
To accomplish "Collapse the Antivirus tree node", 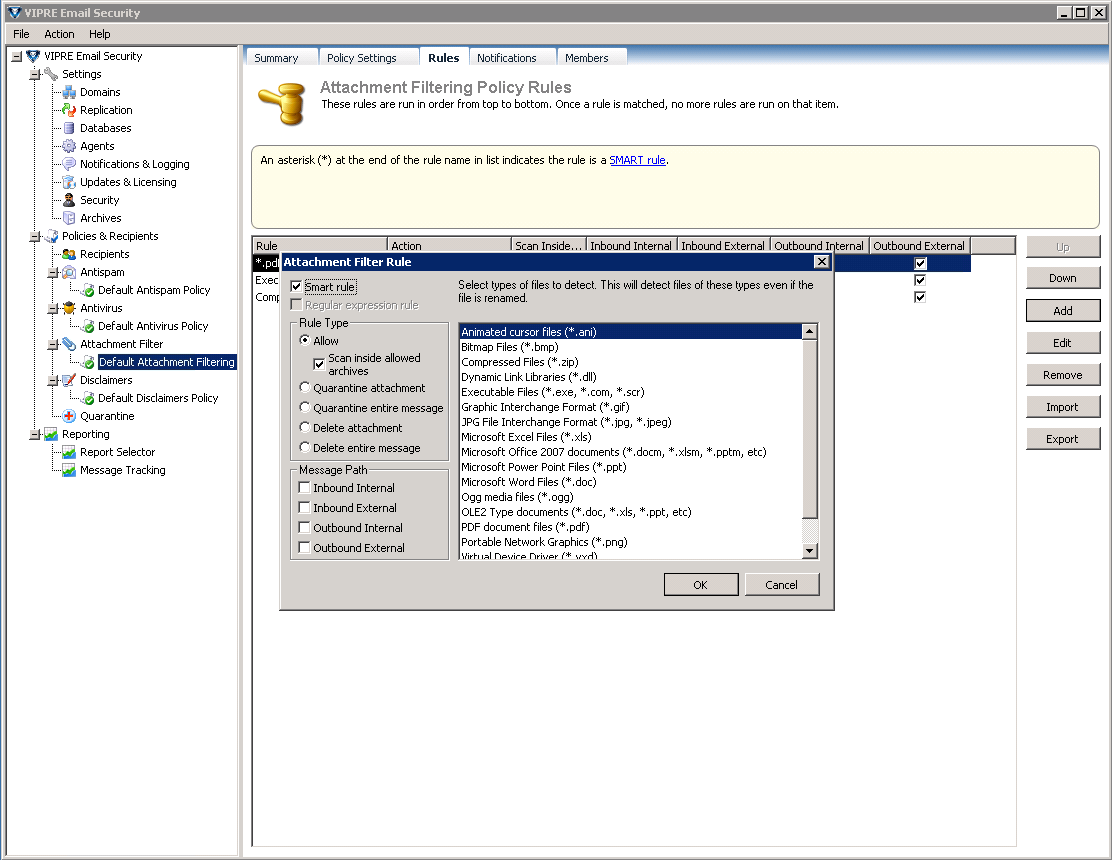I will click(x=52, y=308).
